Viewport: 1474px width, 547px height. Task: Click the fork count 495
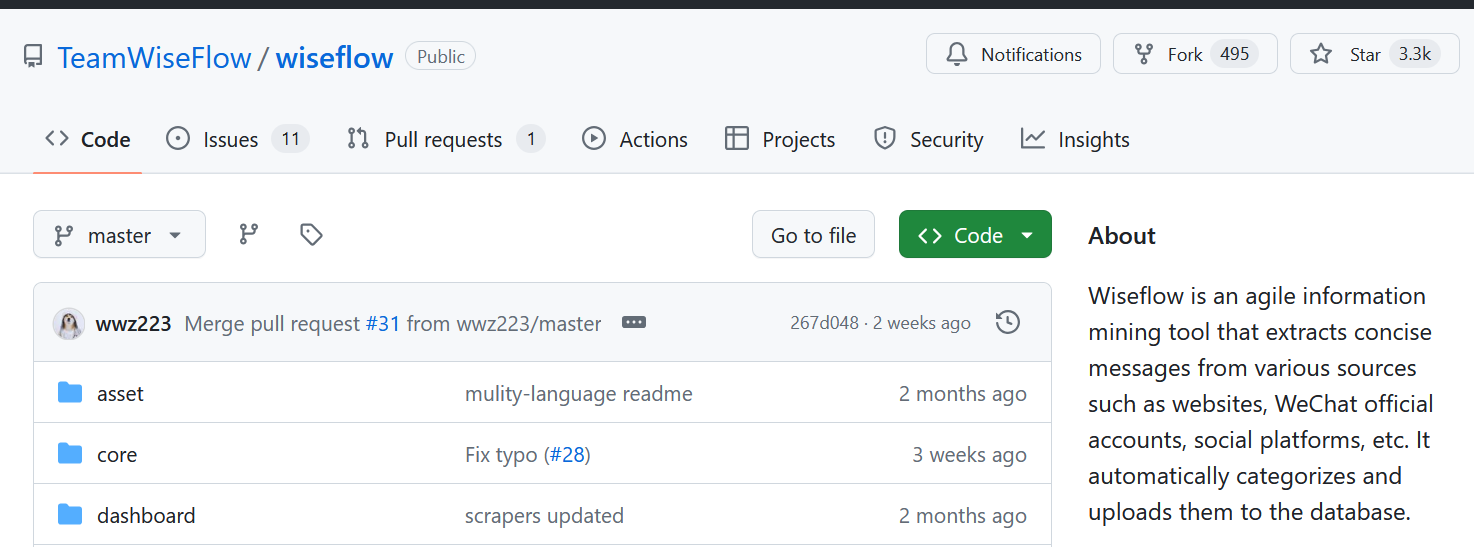tap(1235, 54)
